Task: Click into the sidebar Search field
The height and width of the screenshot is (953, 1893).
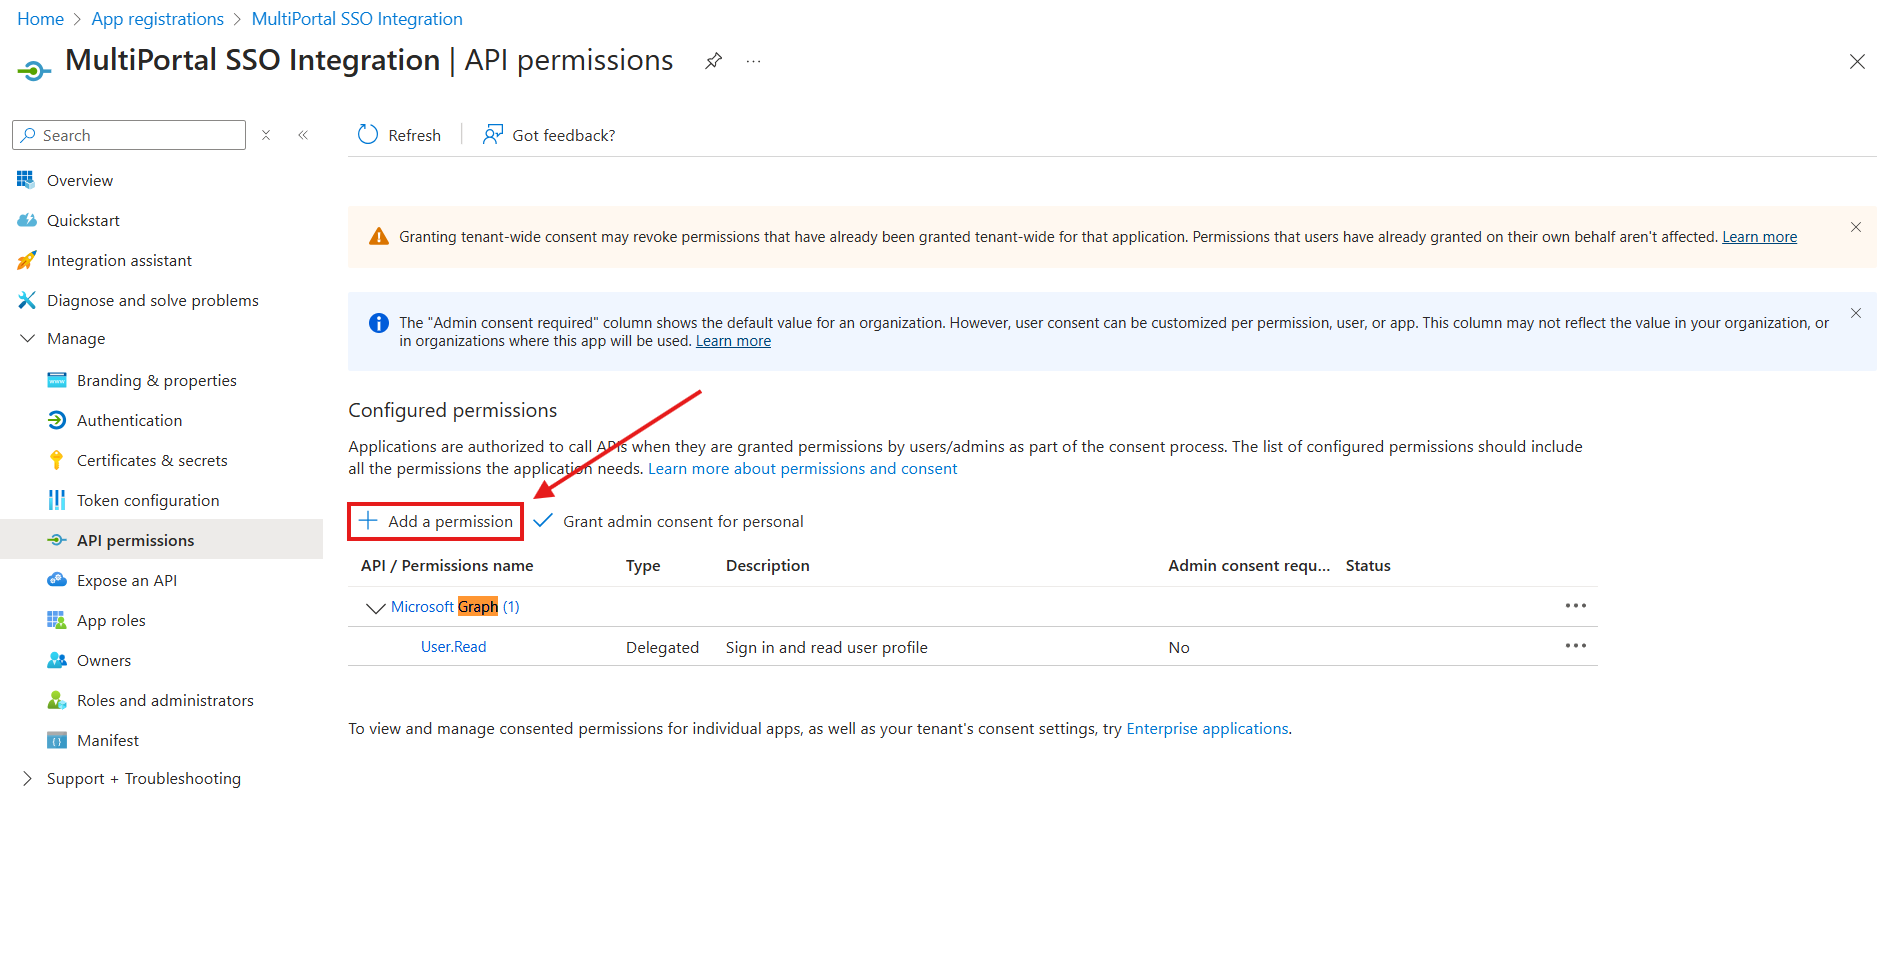Action: [x=129, y=135]
